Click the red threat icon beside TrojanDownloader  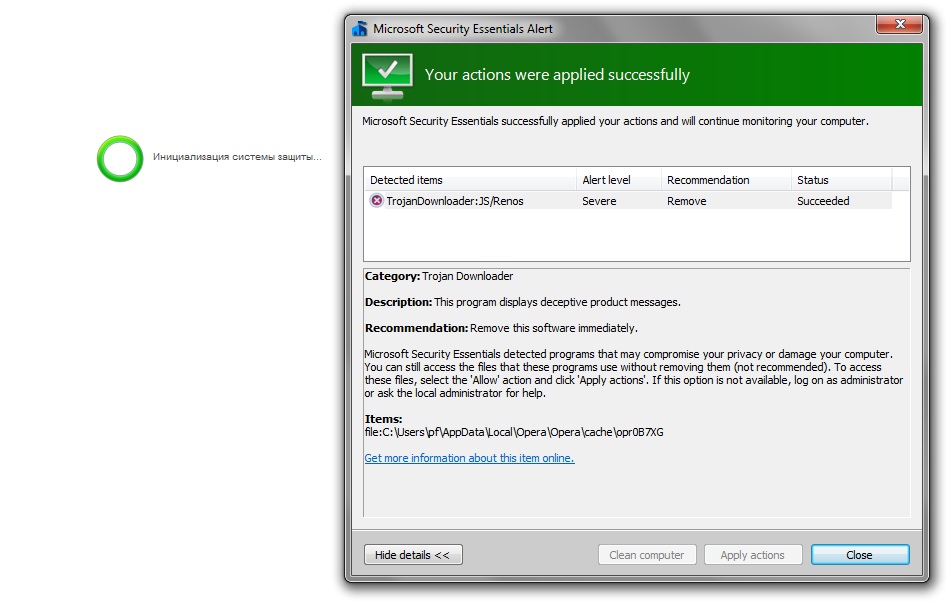click(x=376, y=201)
